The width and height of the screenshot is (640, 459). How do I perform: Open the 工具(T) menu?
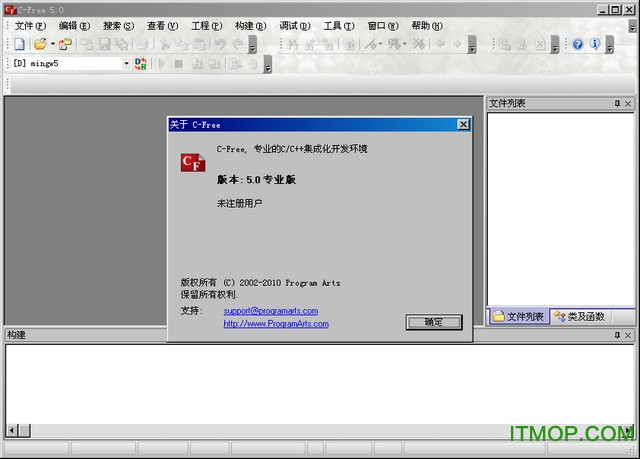(x=339, y=26)
